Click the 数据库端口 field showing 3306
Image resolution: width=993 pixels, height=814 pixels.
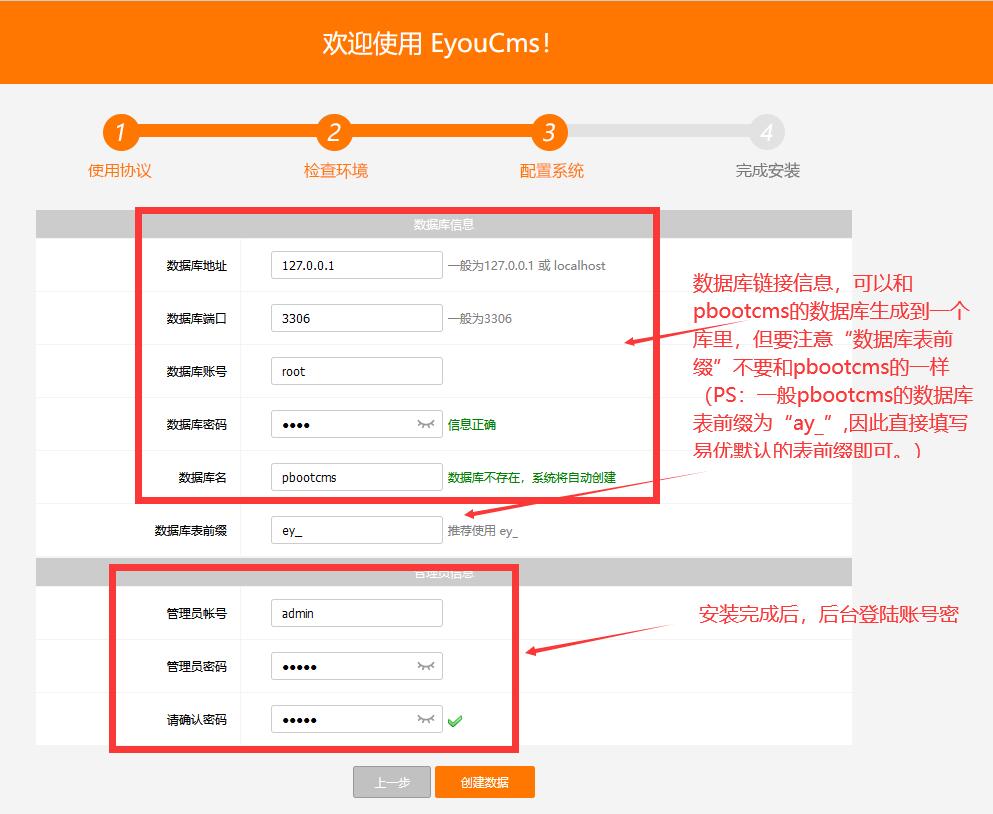(x=357, y=318)
